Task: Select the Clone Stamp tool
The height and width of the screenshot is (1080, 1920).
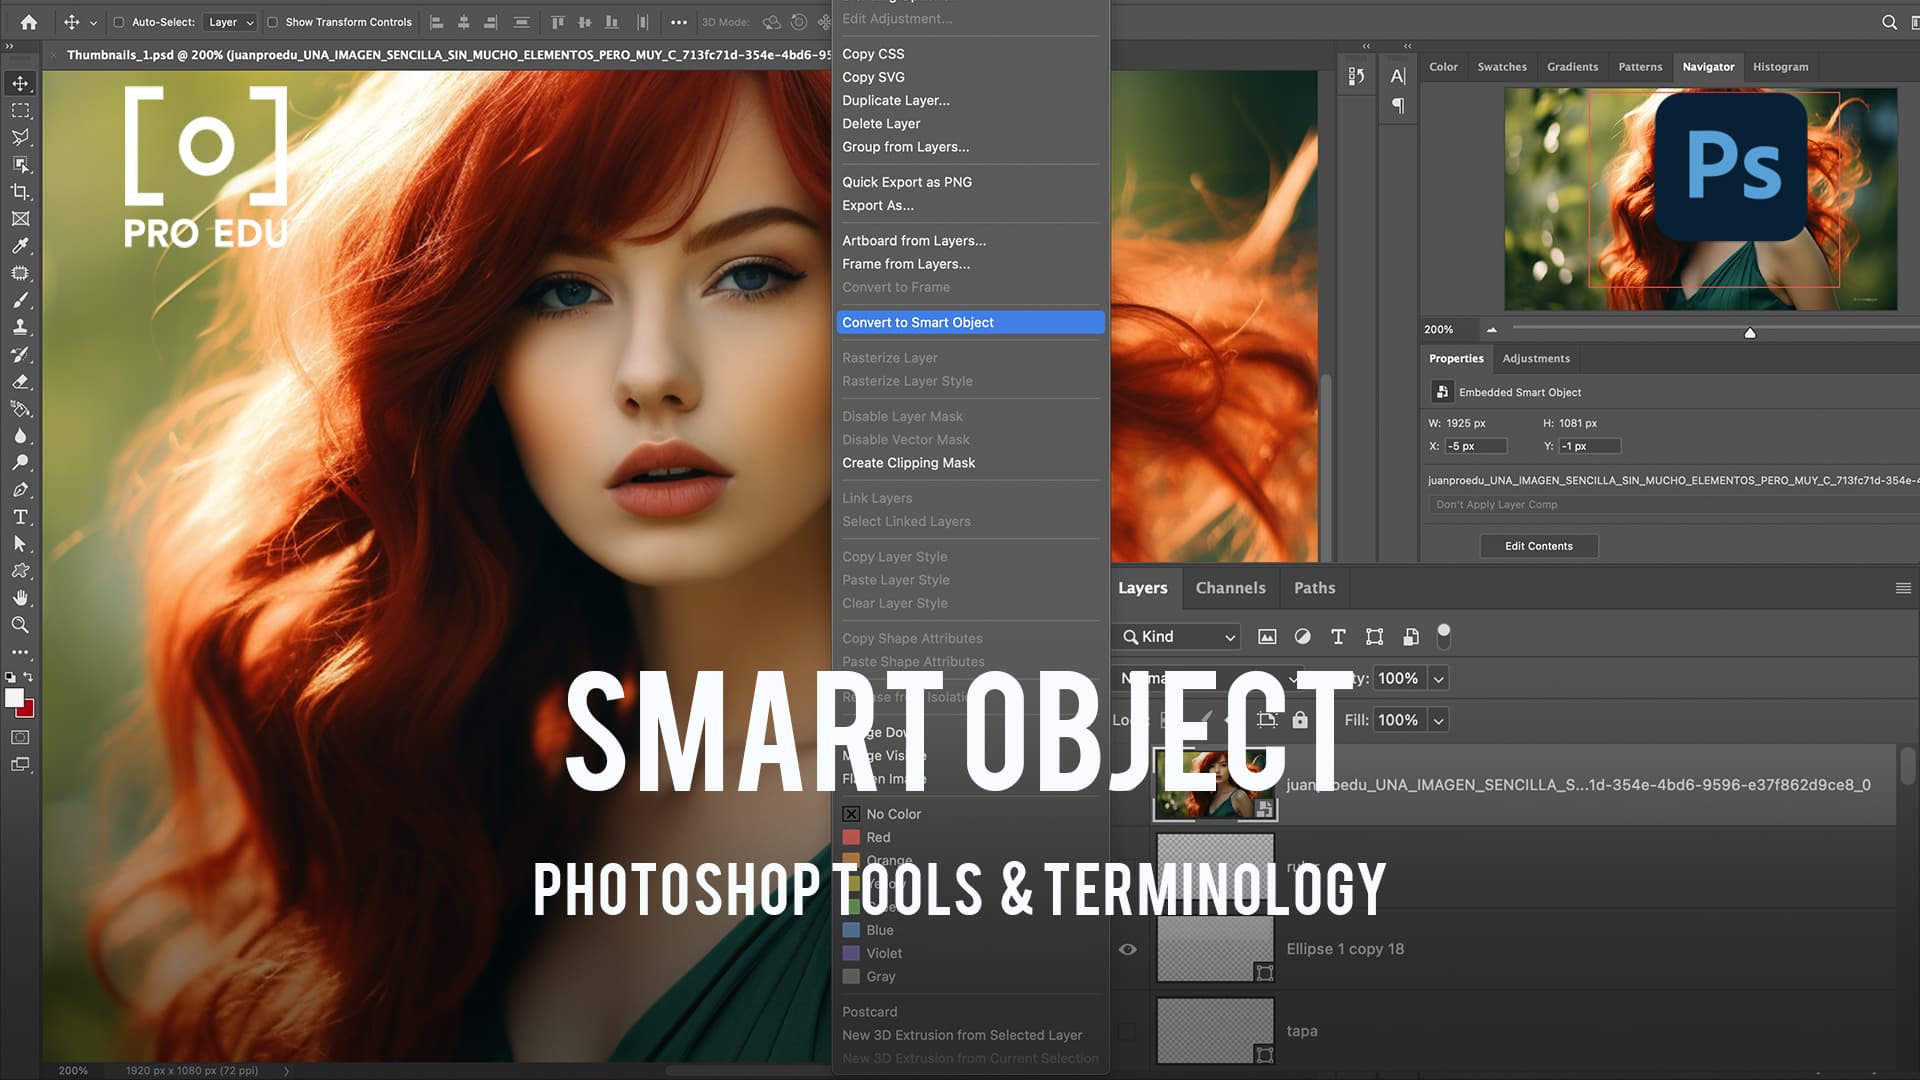Action: click(x=20, y=327)
